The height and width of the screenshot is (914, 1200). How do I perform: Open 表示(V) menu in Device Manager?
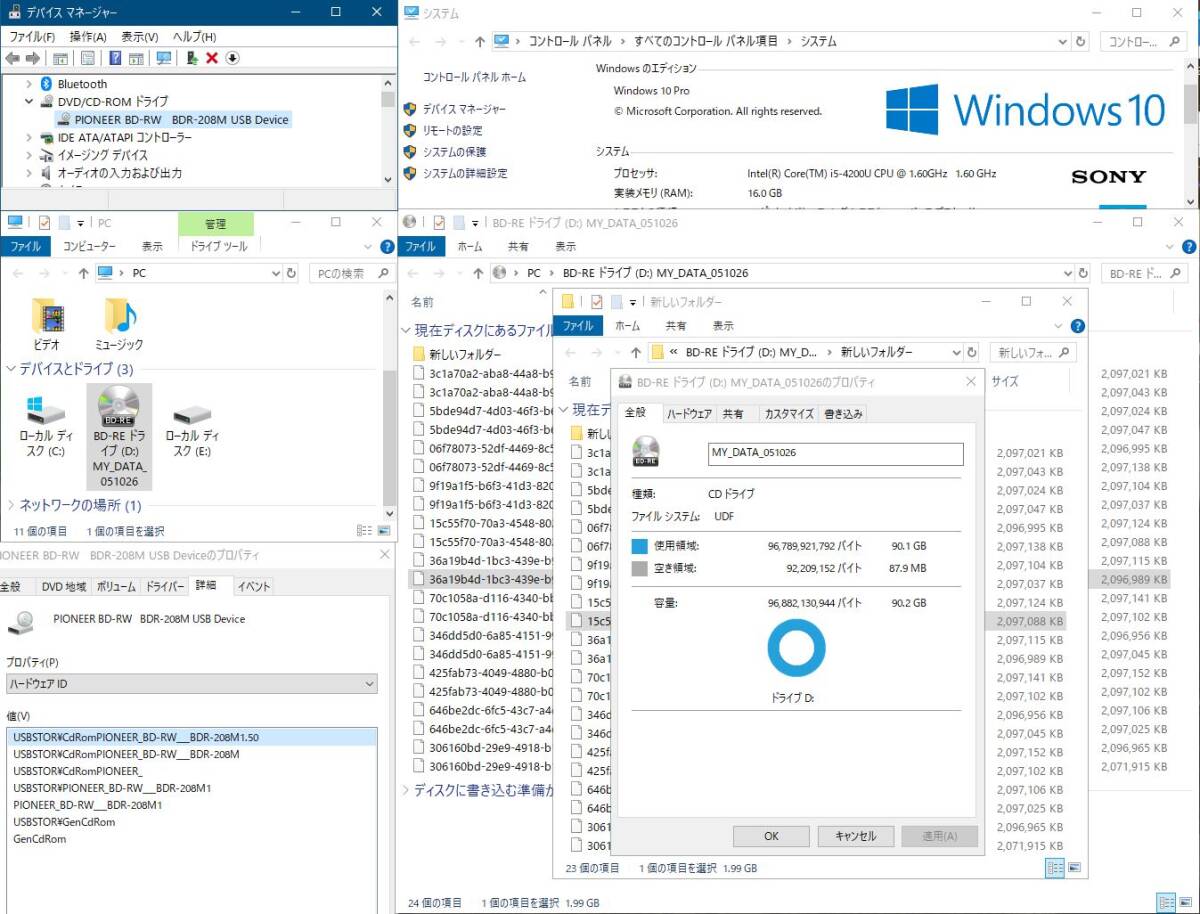140,37
